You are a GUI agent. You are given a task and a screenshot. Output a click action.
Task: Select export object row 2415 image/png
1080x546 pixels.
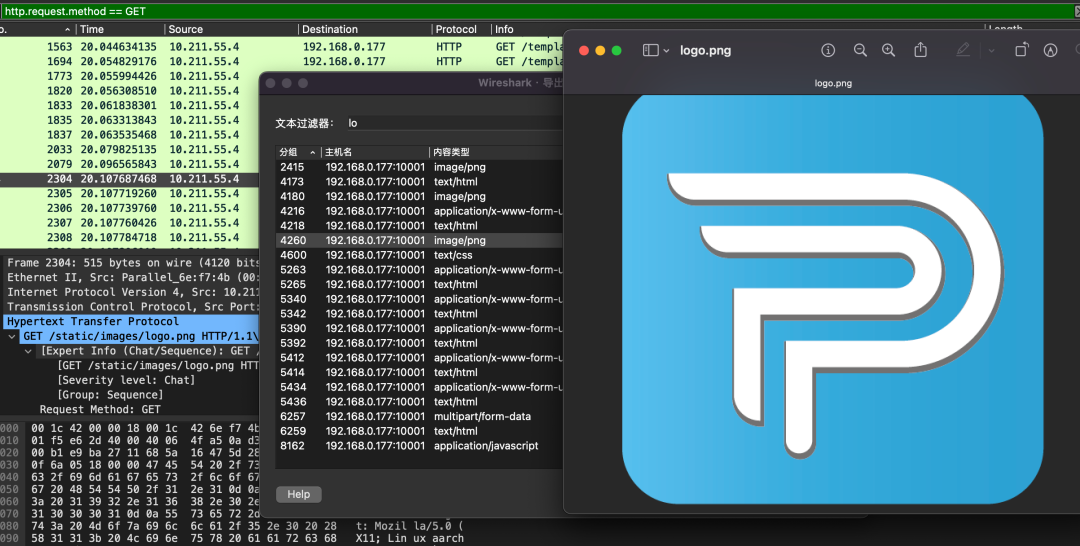pos(419,167)
